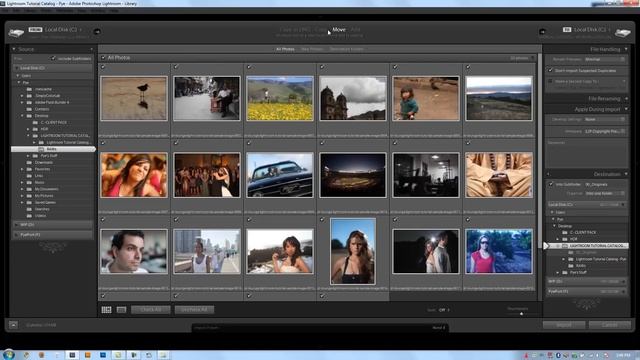Viewport: 640px width, 360px height.
Task: Open the Metadata preset dropdown
Action: point(604,131)
